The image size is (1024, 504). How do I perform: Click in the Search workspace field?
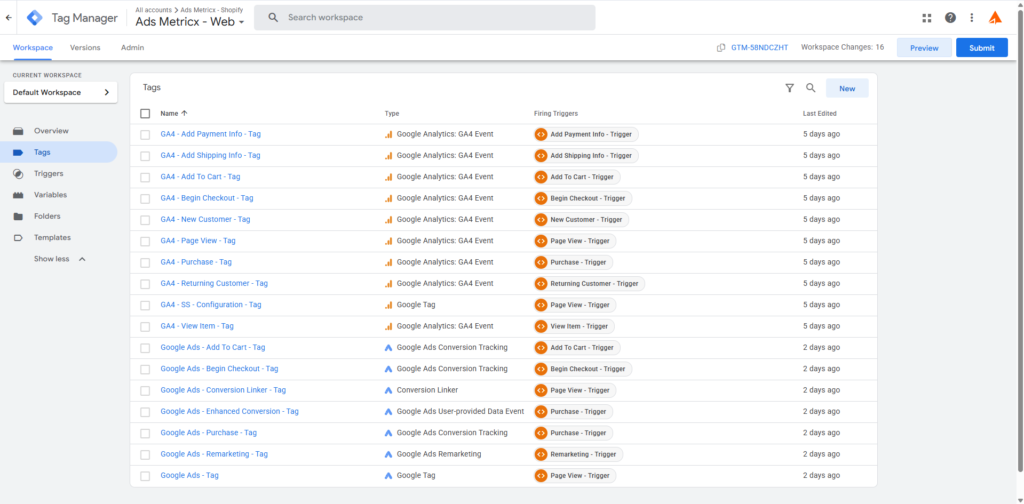pos(424,18)
